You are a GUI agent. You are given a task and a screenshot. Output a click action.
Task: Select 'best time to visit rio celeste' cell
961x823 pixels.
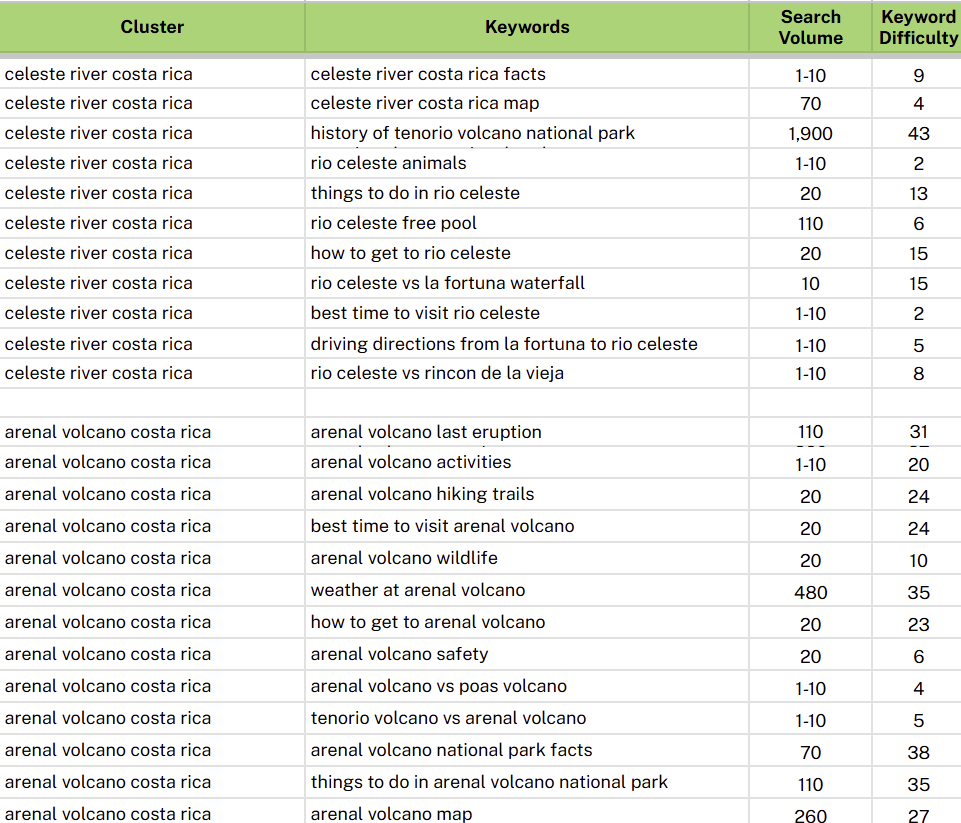tap(527, 314)
